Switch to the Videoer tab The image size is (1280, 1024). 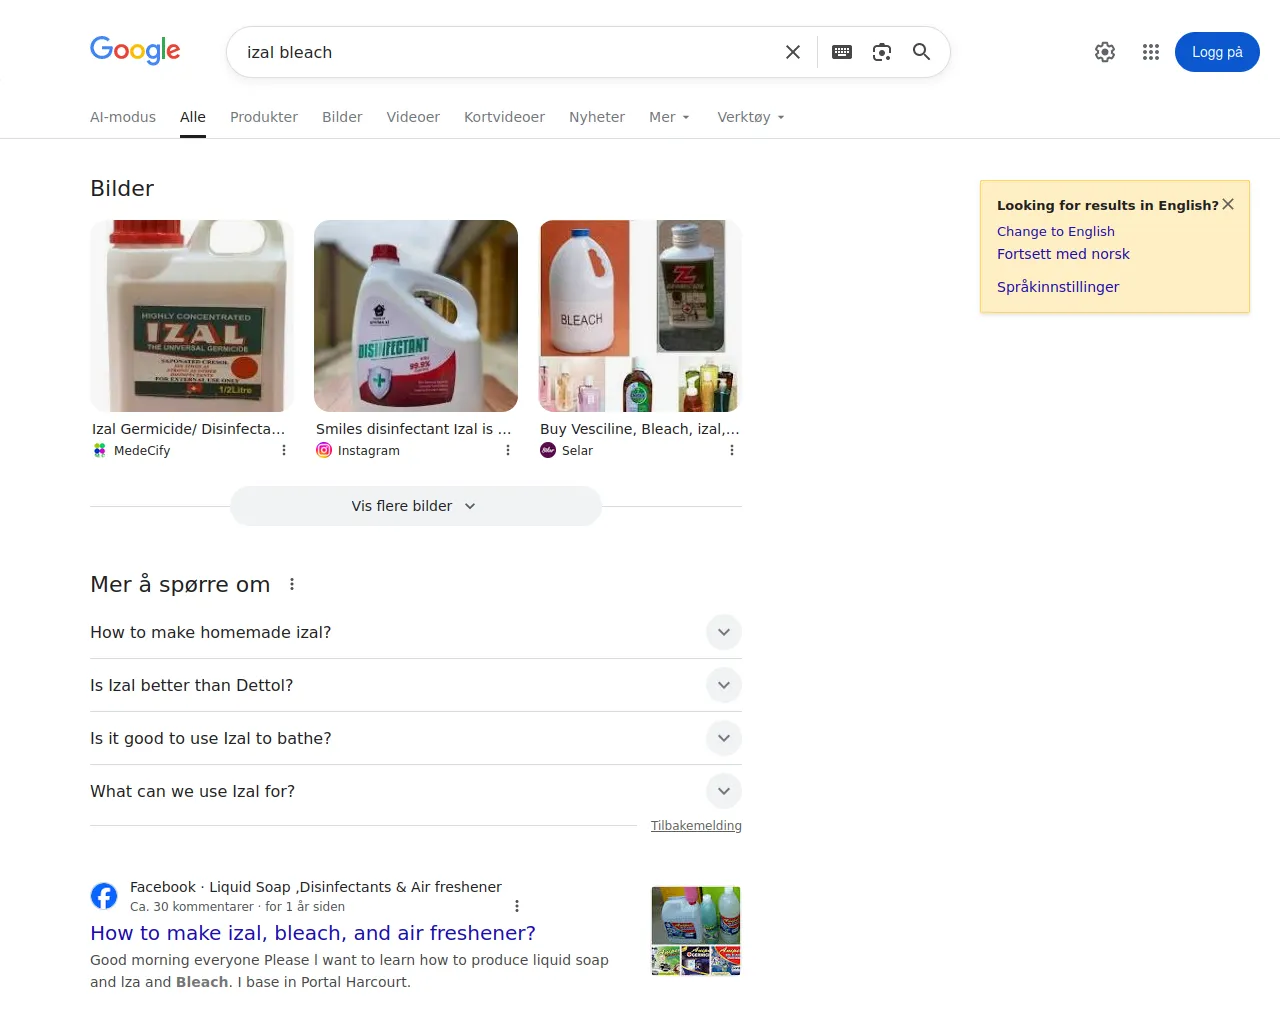tap(413, 117)
